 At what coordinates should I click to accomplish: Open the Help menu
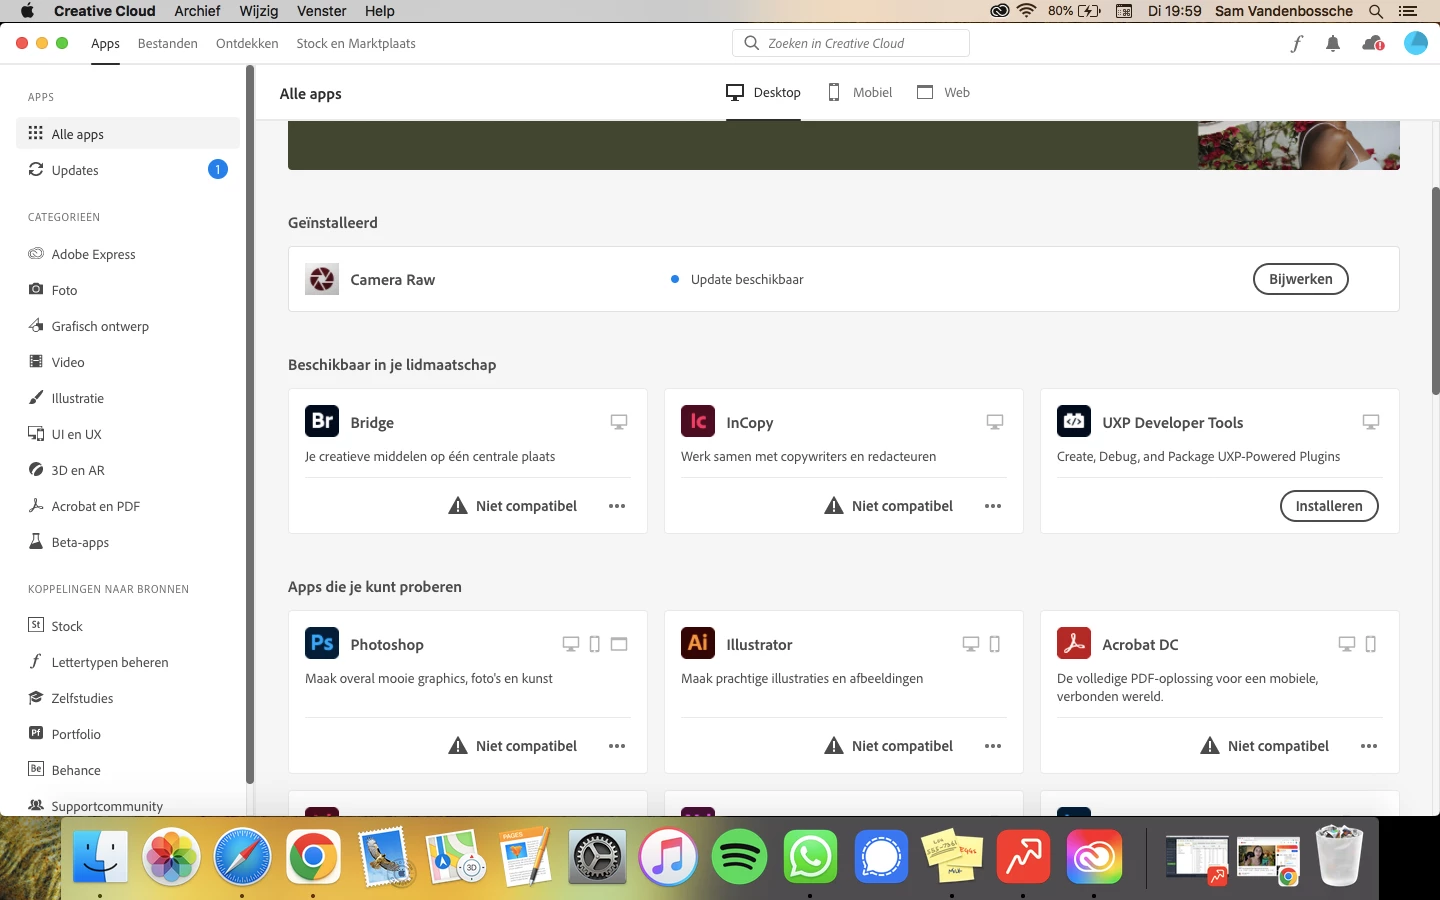pos(379,11)
